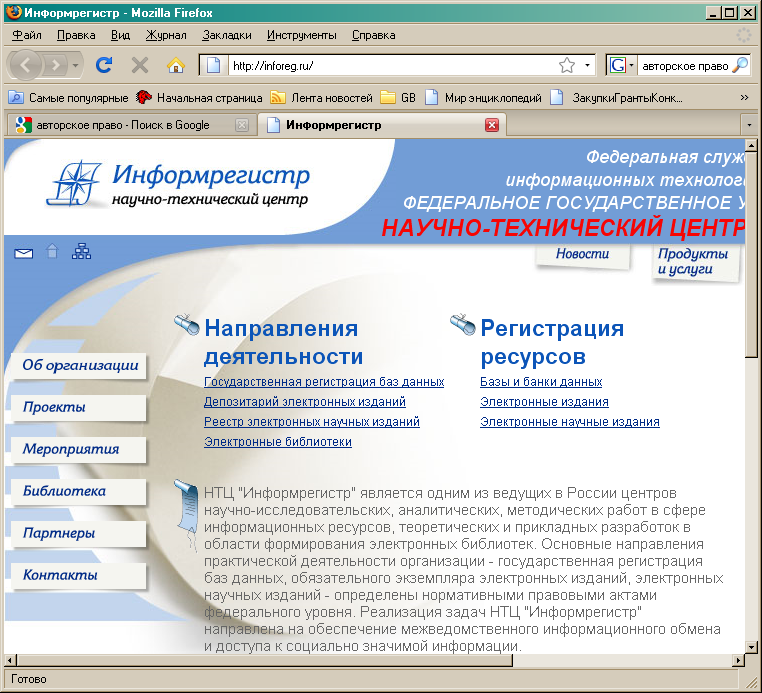Open Электронные научные издания link
The image size is (762, 693).
(x=570, y=422)
